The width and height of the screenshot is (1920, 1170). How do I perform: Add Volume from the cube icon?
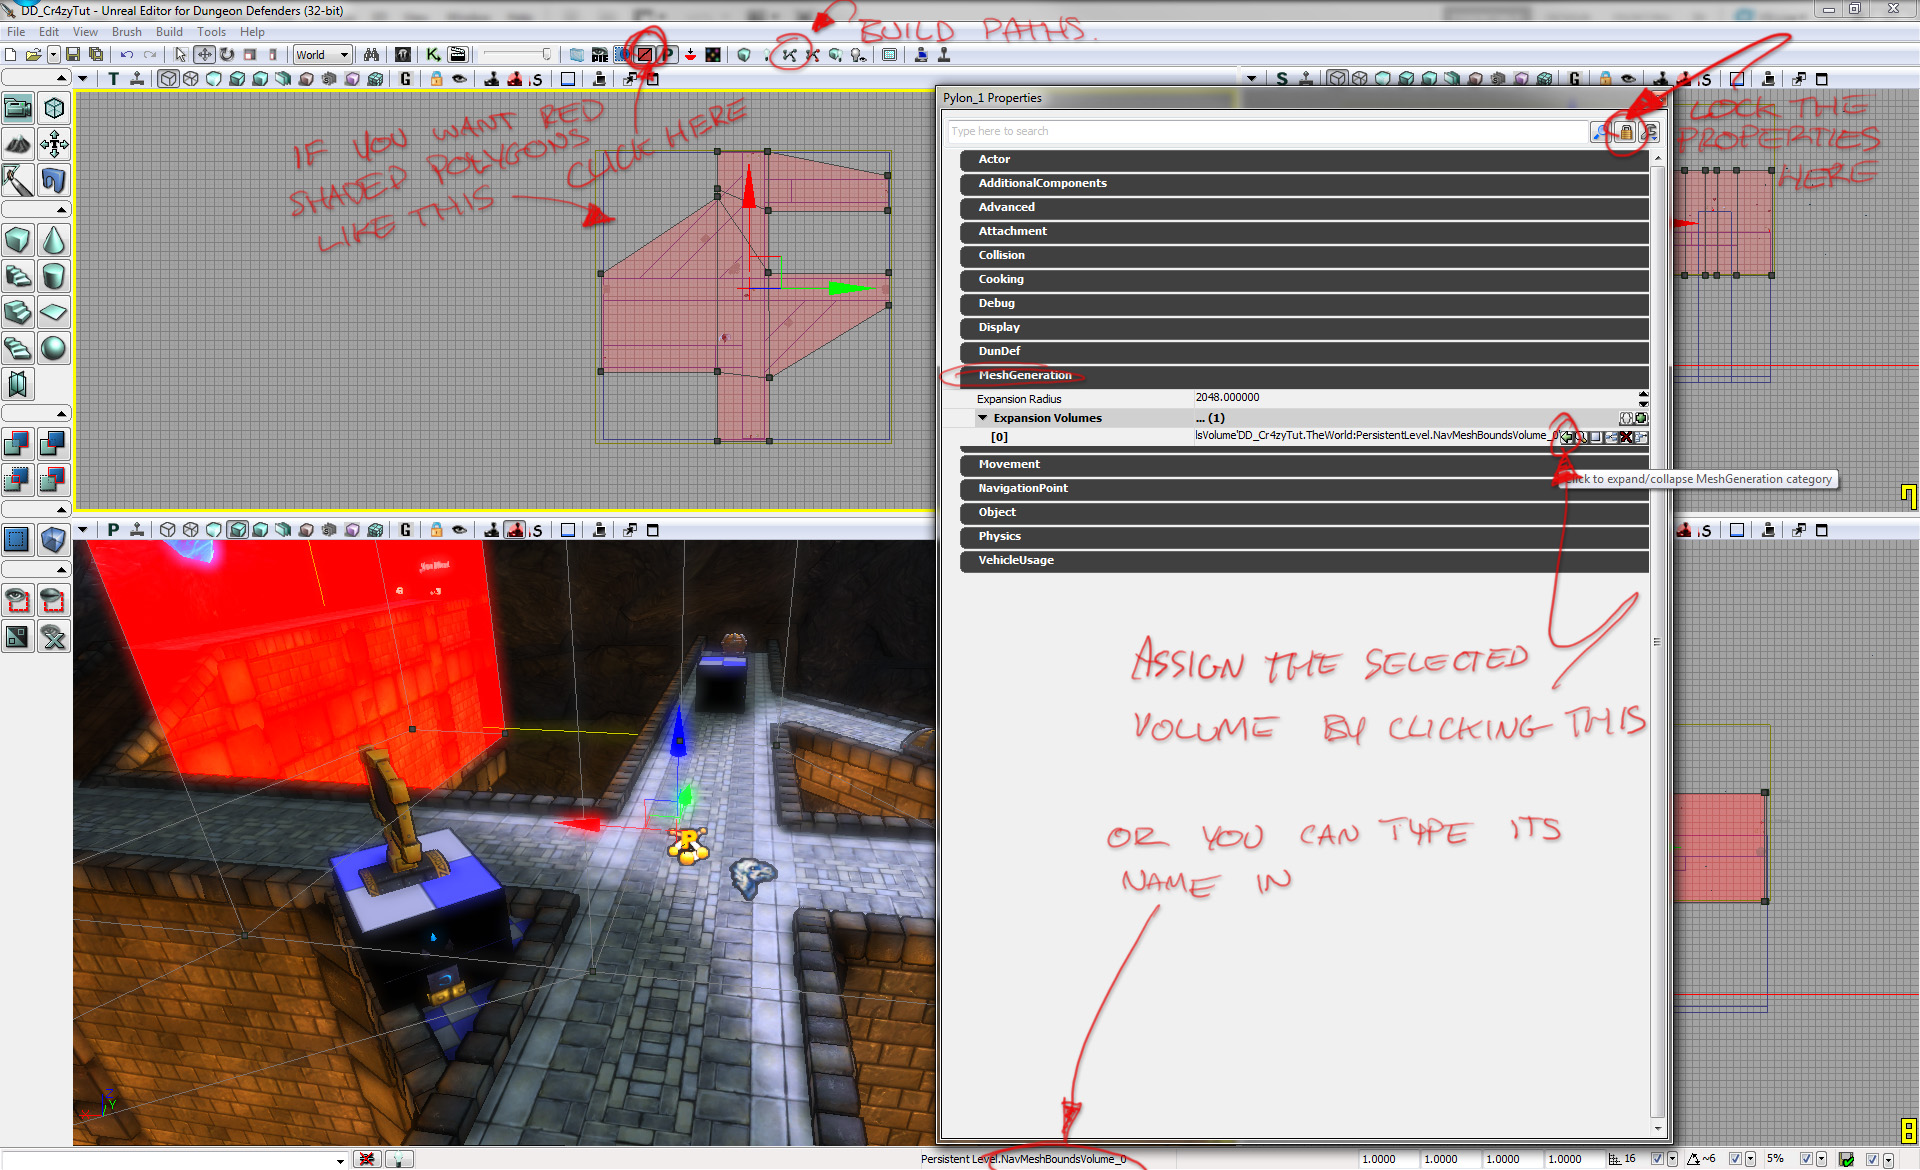pyautogui.click(x=54, y=540)
